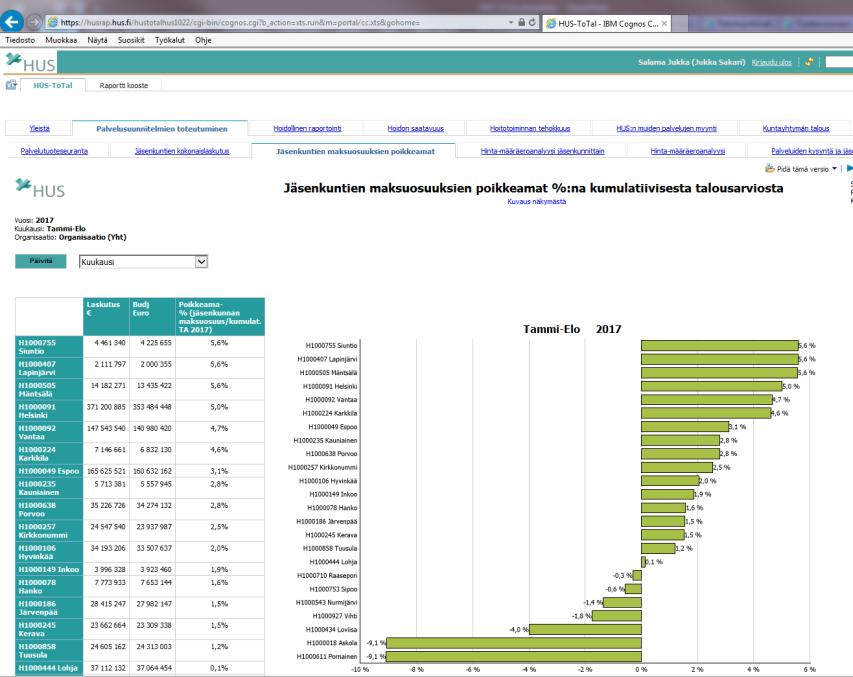Click the Helsinki 5,0 % chart bar
The width and height of the screenshot is (853, 677).
pyautogui.click(x=712, y=386)
